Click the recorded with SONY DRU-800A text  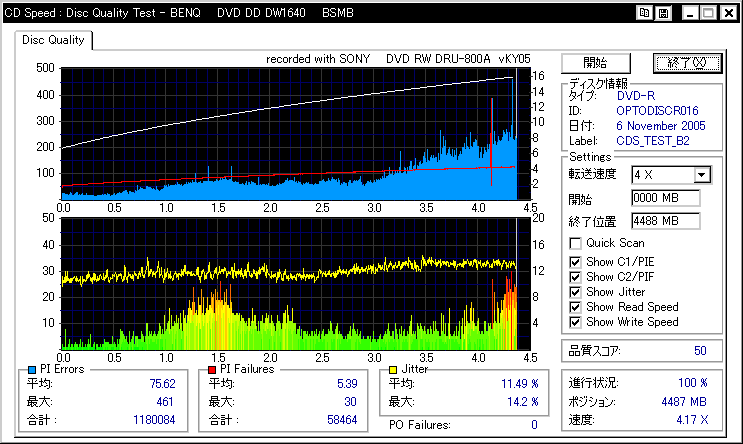coord(398,59)
